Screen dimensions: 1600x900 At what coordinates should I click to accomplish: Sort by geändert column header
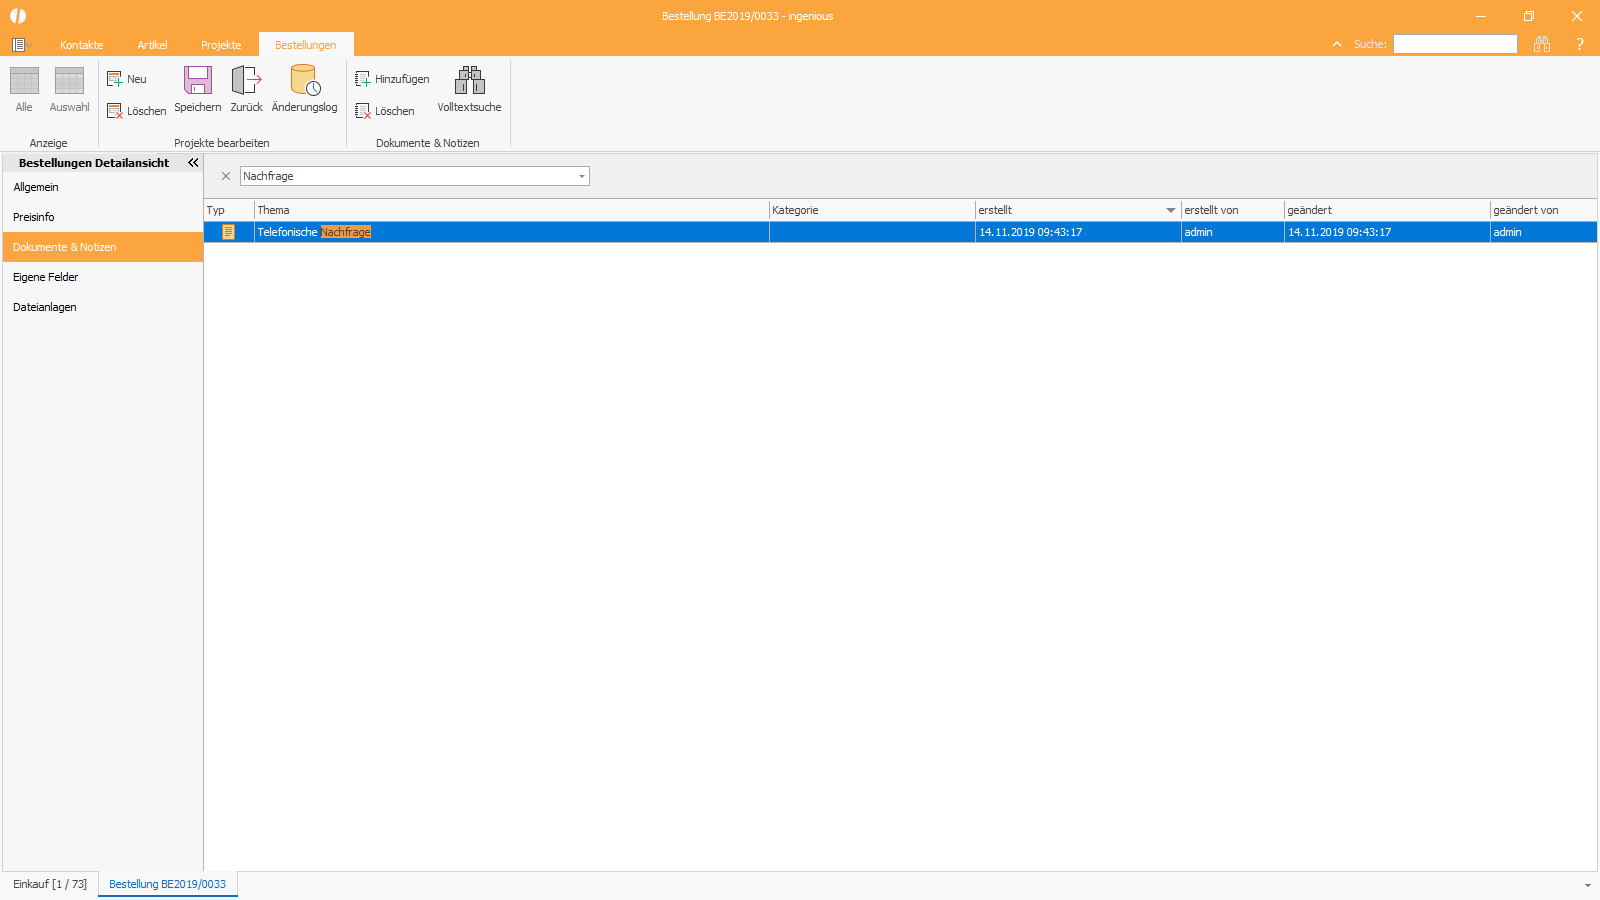click(x=1387, y=210)
